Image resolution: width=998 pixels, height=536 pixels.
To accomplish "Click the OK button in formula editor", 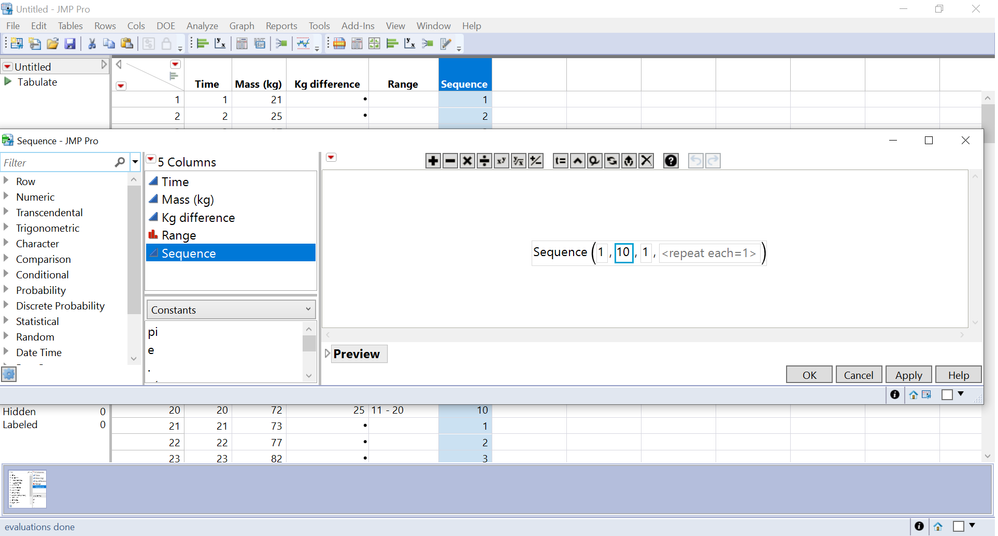I will 809,375.
